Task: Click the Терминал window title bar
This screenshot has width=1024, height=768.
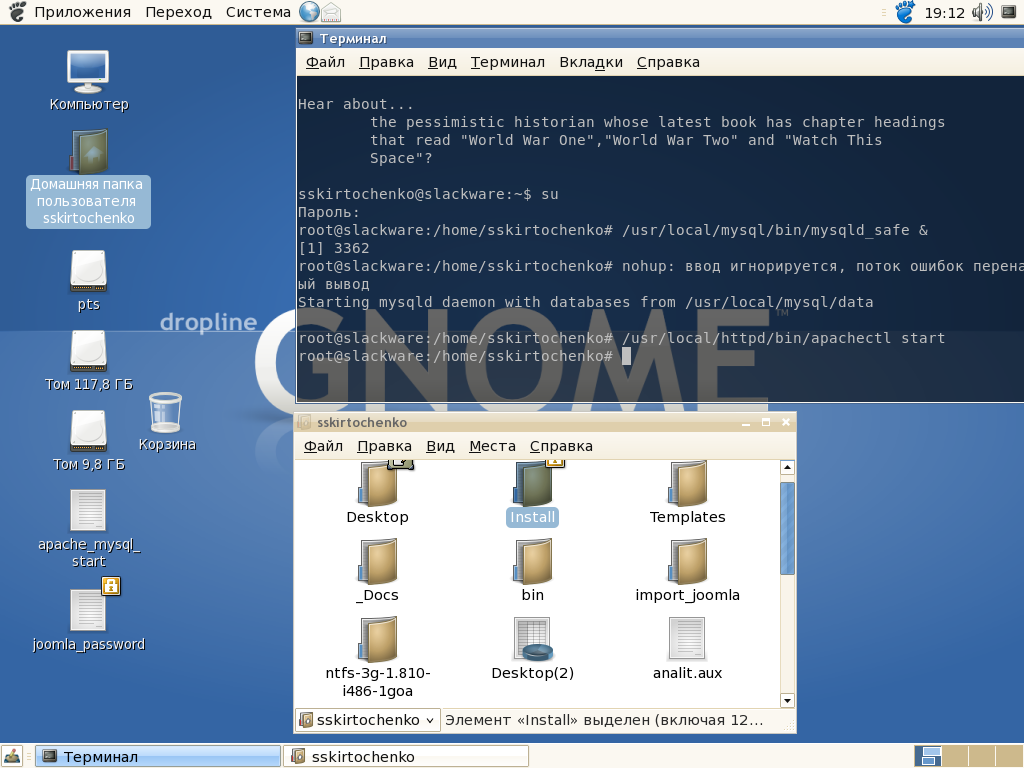Action: [660, 39]
